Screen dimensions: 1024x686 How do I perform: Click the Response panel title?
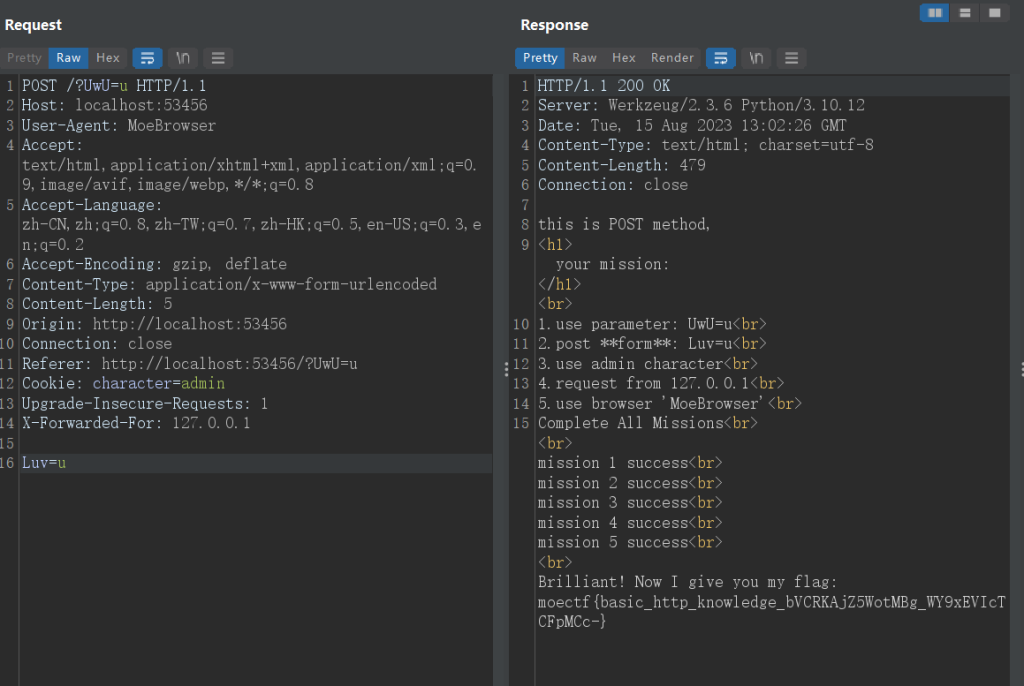(554, 25)
